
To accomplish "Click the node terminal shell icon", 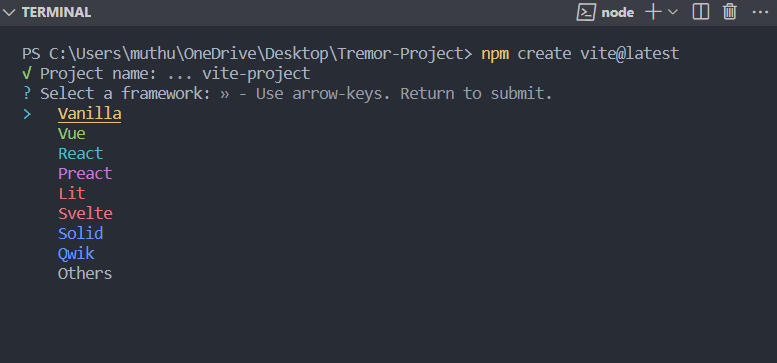I will pos(586,12).
